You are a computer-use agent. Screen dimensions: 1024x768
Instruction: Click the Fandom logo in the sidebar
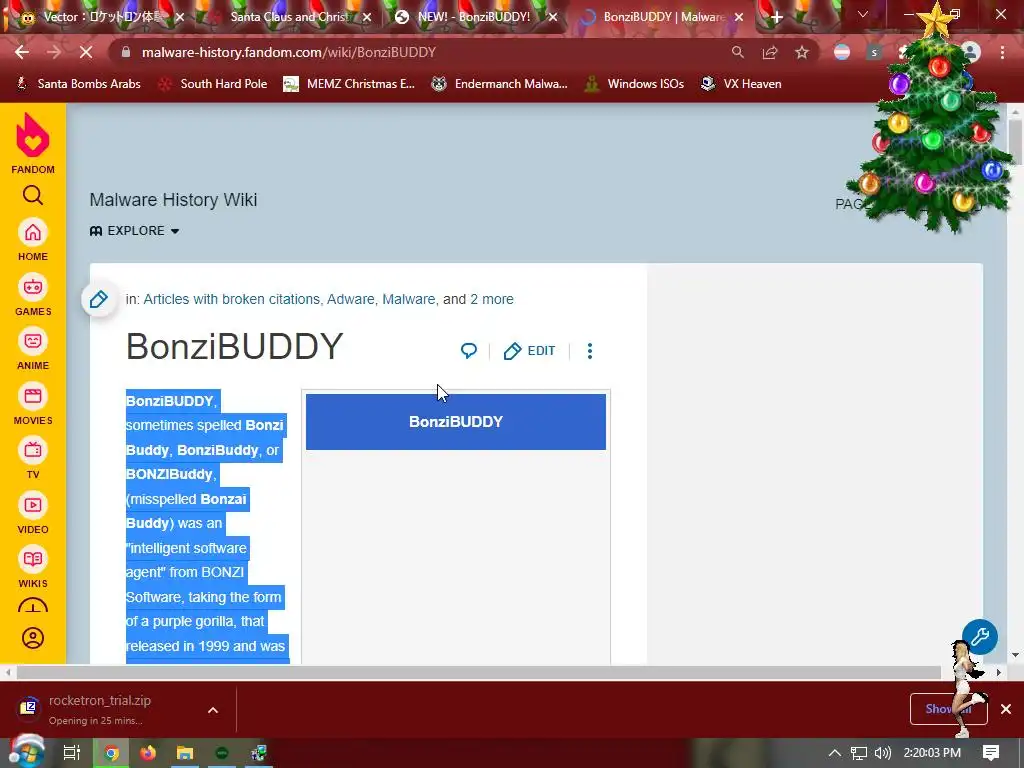point(33,143)
